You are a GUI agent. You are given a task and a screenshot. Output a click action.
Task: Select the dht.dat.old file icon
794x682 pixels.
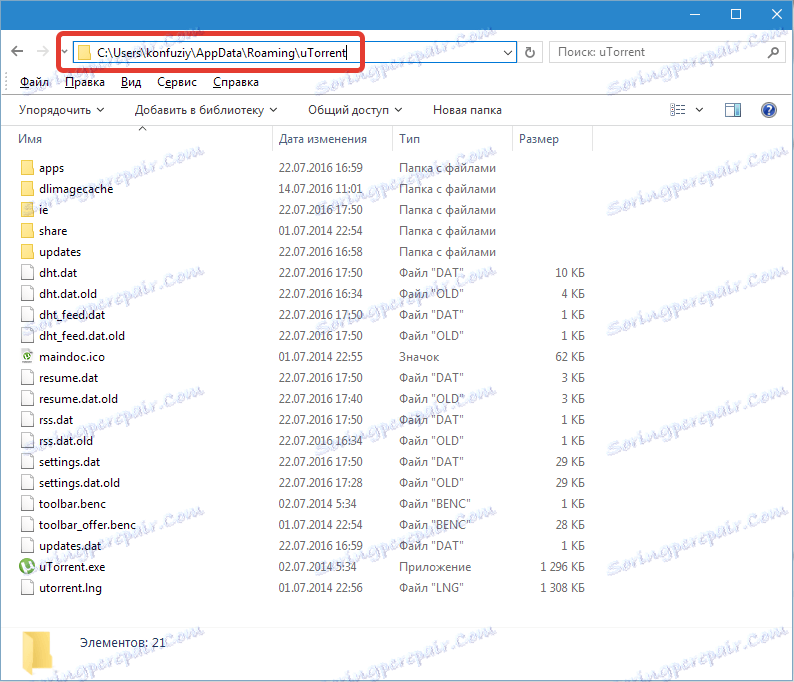click(x=27, y=294)
